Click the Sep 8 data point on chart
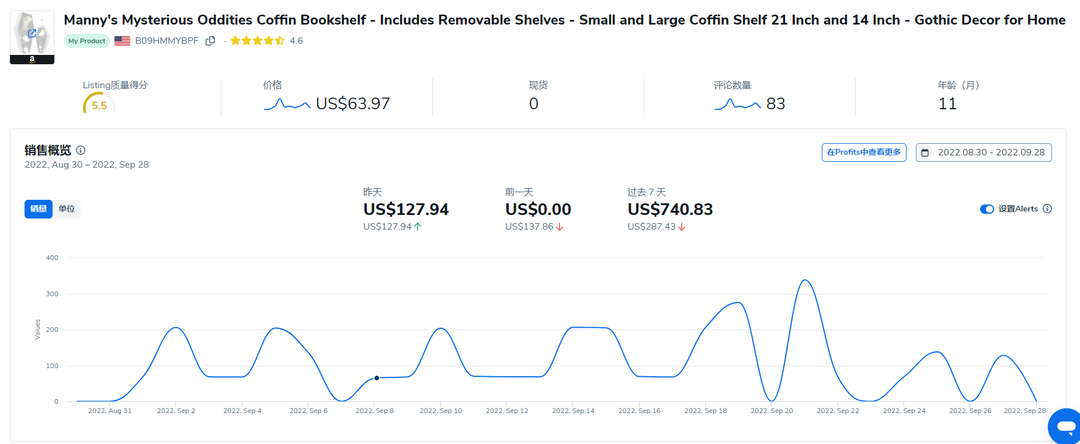 click(376, 378)
